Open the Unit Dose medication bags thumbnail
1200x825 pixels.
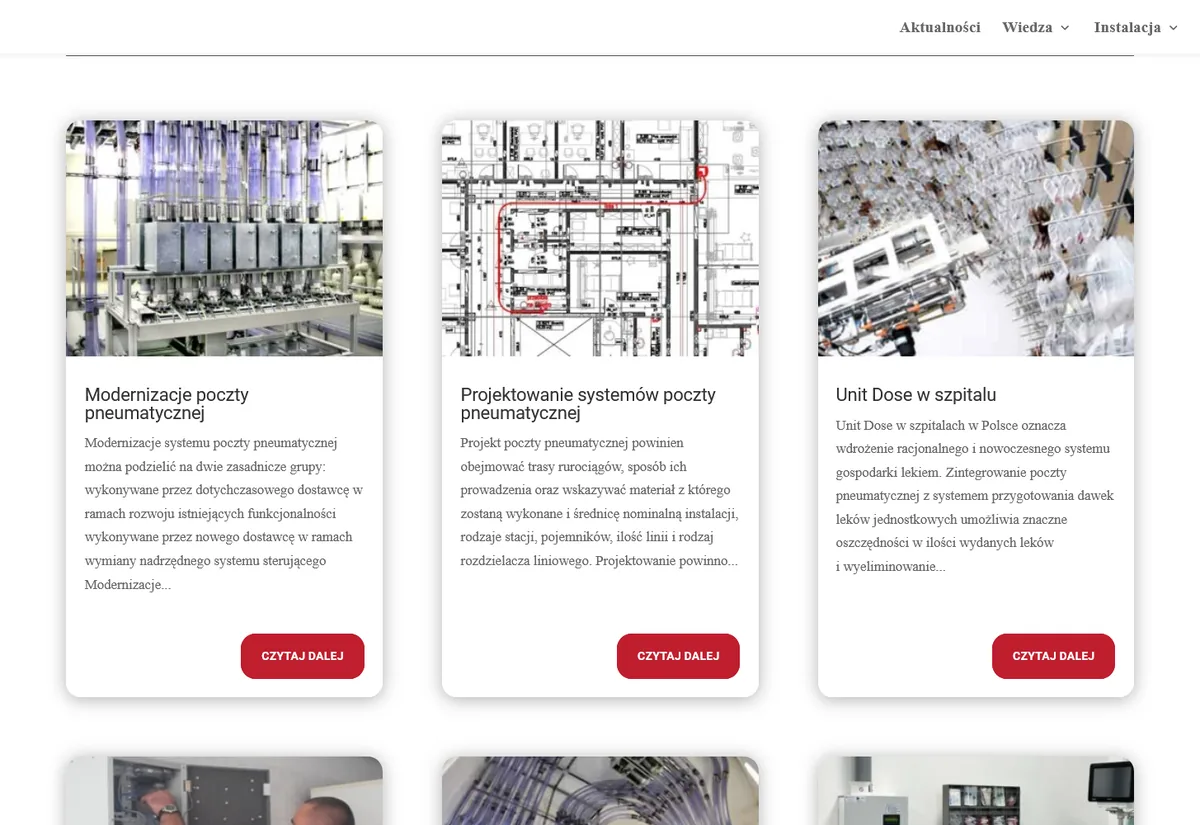[976, 238]
